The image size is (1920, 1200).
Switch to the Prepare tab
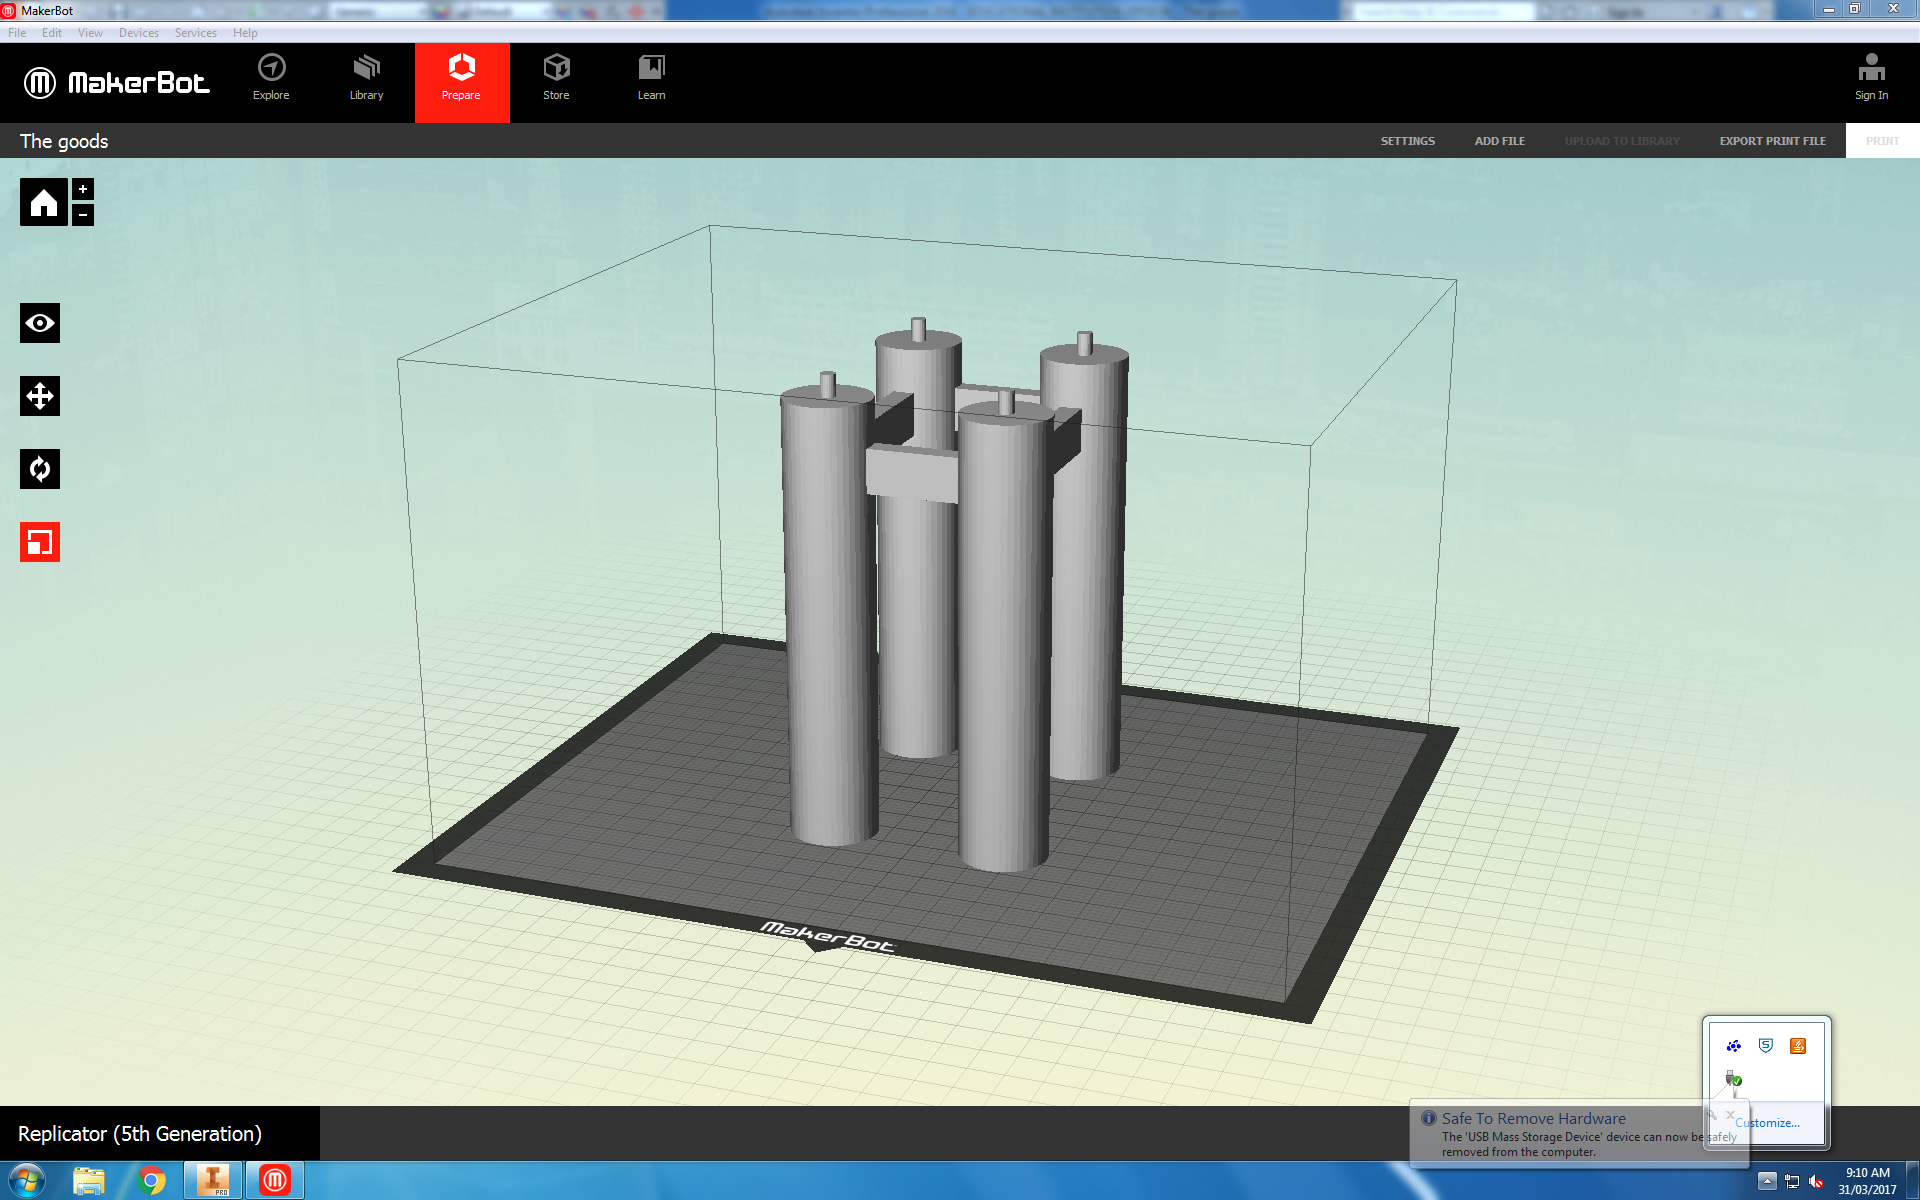[462, 82]
